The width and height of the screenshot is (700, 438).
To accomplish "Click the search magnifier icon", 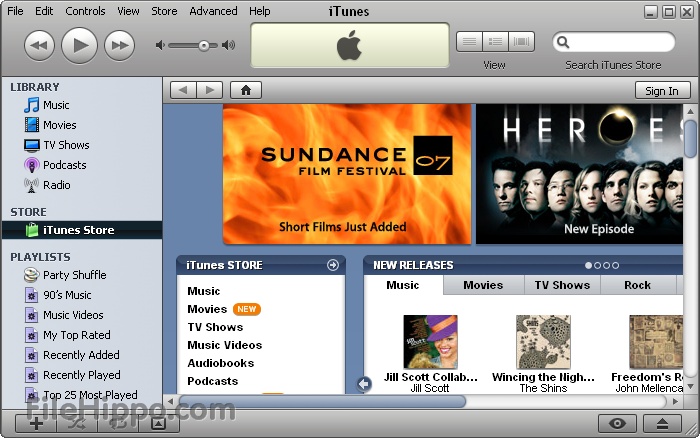I will pos(563,42).
